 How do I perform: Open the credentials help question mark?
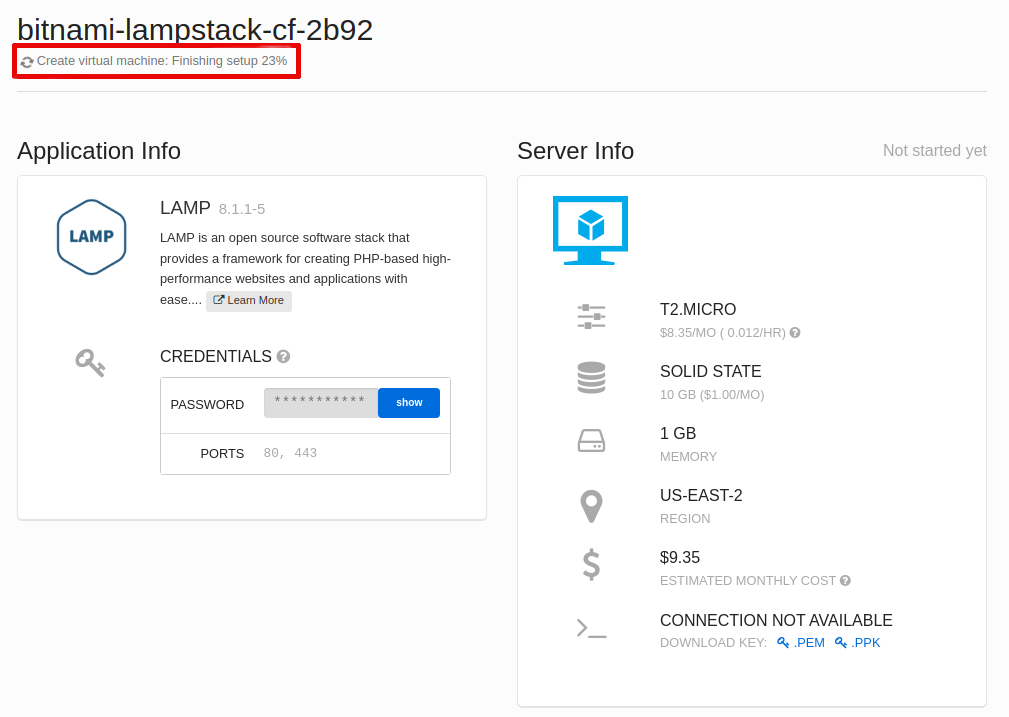pos(283,357)
